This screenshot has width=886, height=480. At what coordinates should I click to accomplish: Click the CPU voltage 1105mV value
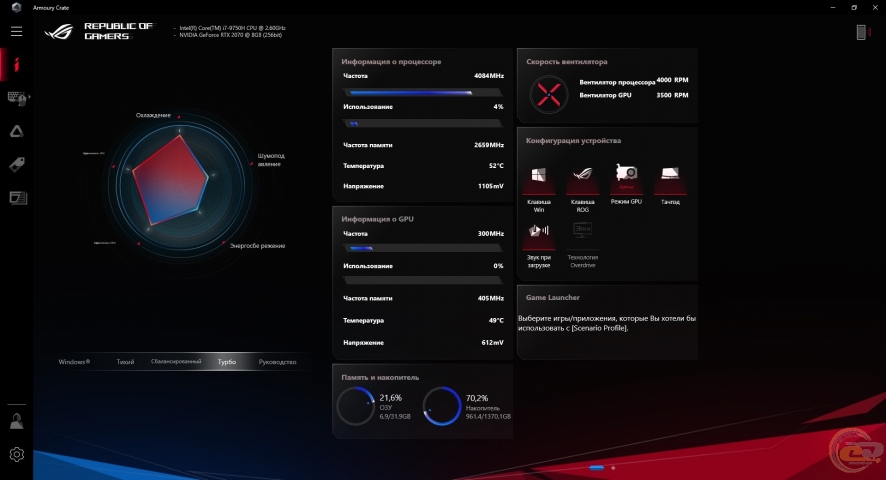(490, 186)
